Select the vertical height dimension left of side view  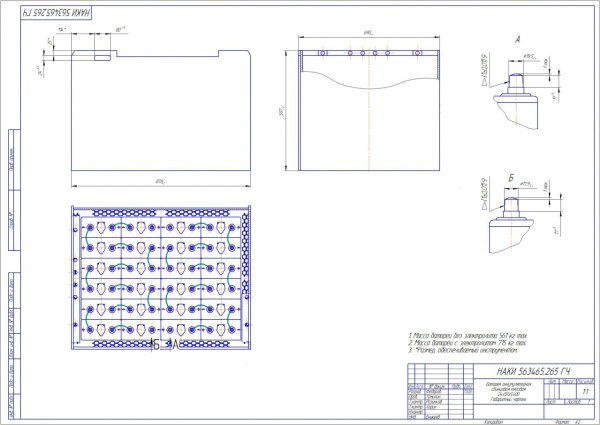(283, 110)
